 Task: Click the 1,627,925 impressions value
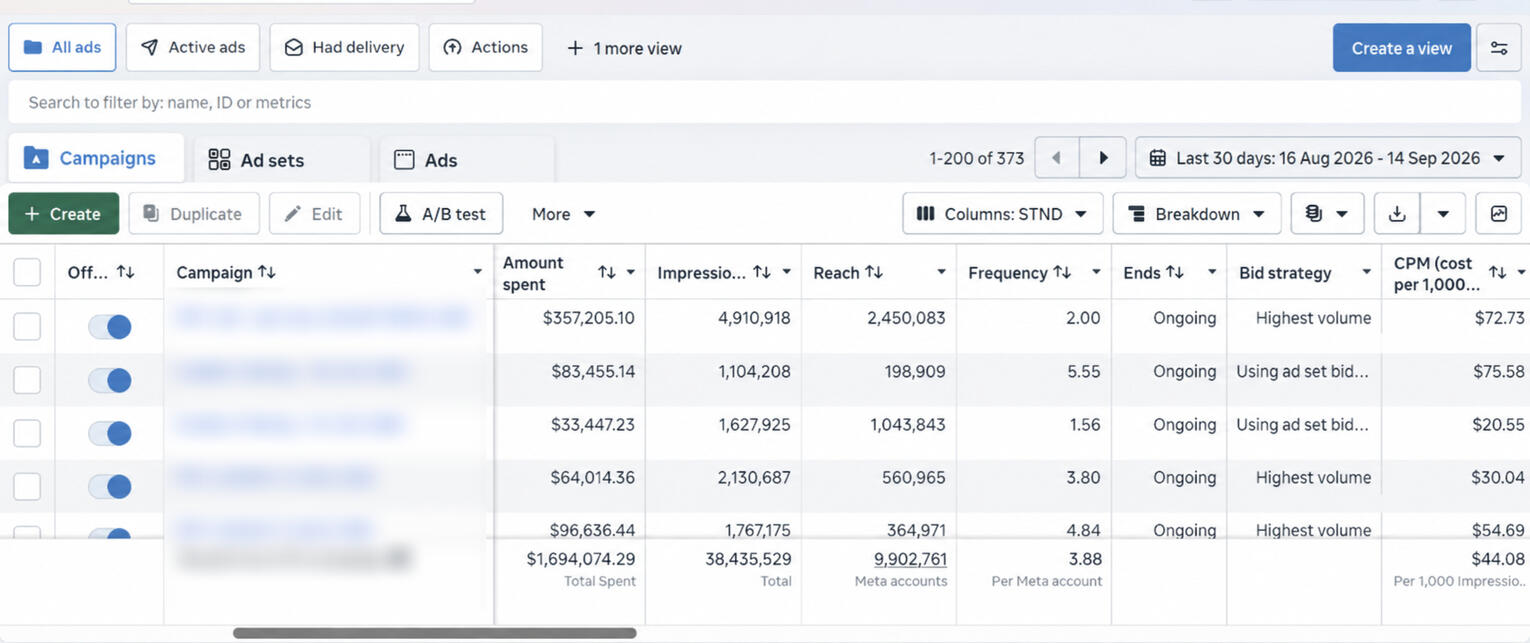point(754,424)
